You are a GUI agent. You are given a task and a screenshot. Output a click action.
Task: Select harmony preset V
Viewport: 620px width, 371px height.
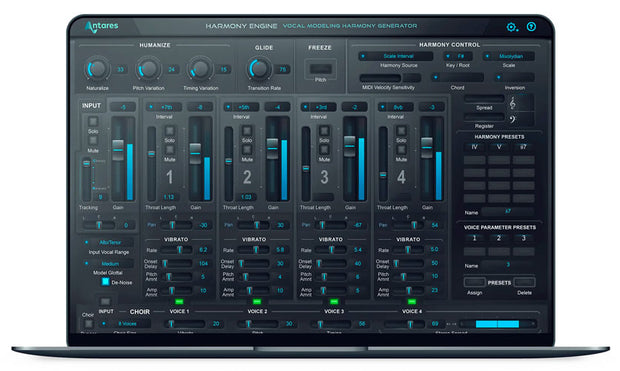499,147
